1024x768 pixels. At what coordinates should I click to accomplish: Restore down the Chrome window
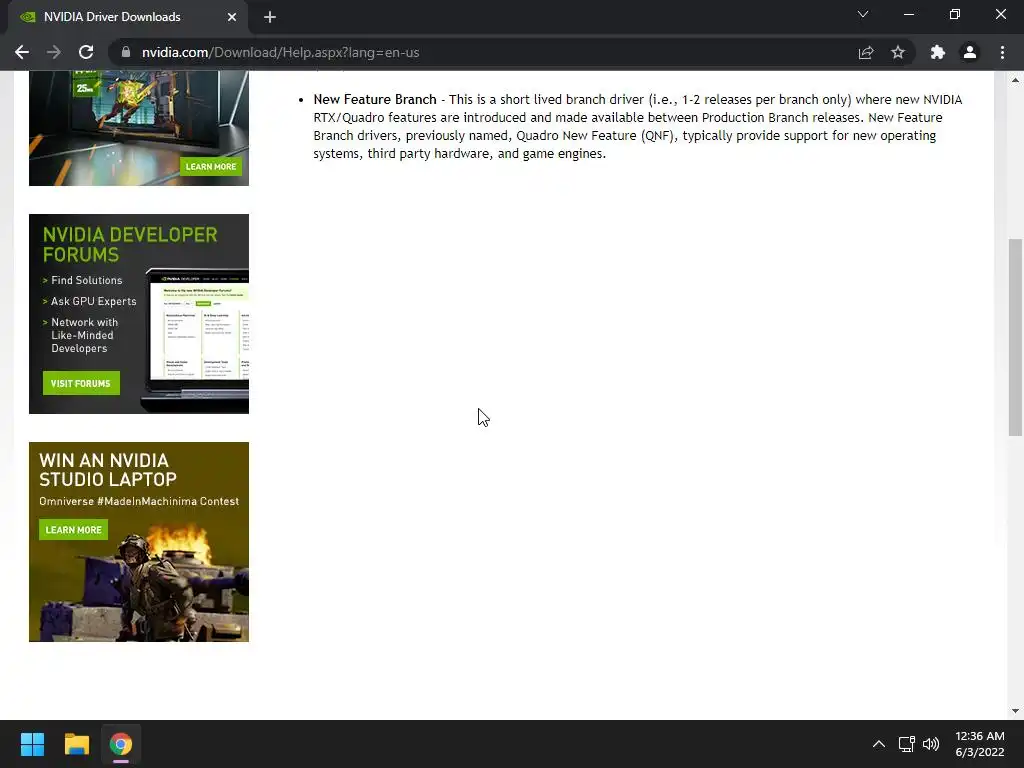[955, 14]
